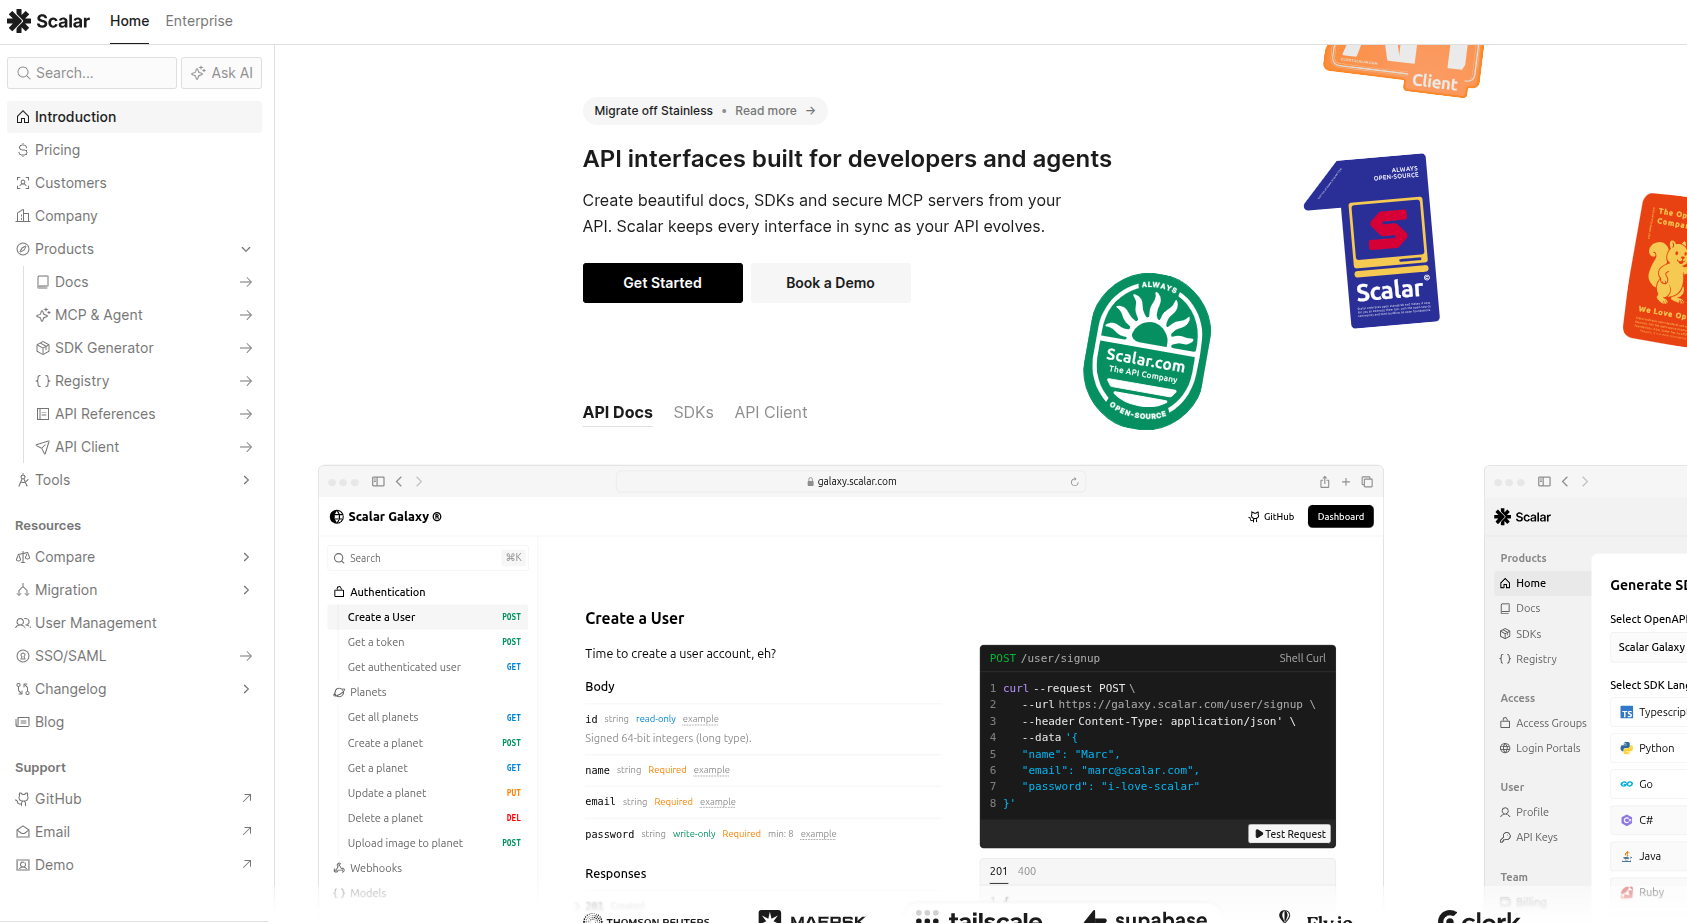Image resolution: width=1687 pixels, height=923 pixels.
Task: Open the Scalar Galaxy OpenAPI dropdown
Action: [x=1649, y=647]
